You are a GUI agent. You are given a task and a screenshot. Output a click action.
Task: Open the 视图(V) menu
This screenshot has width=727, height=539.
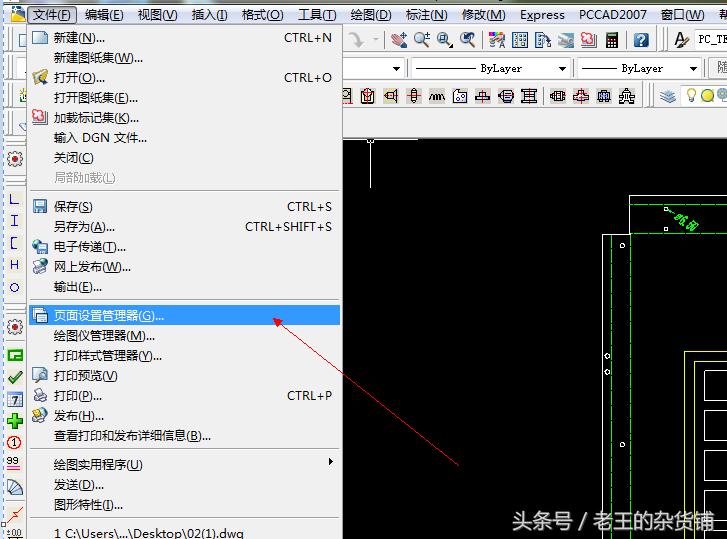[x=158, y=15]
